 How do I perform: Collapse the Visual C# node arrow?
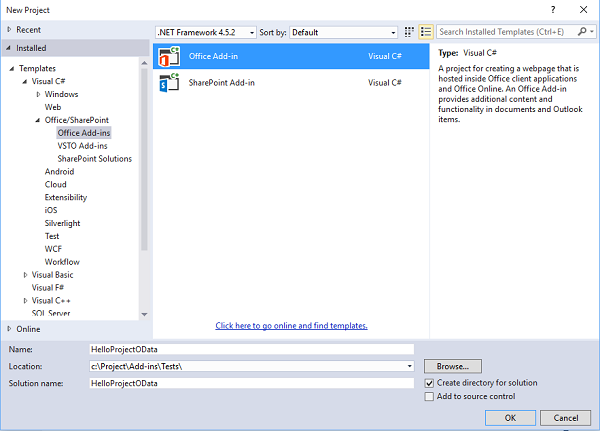pyautogui.click(x=24, y=82)
